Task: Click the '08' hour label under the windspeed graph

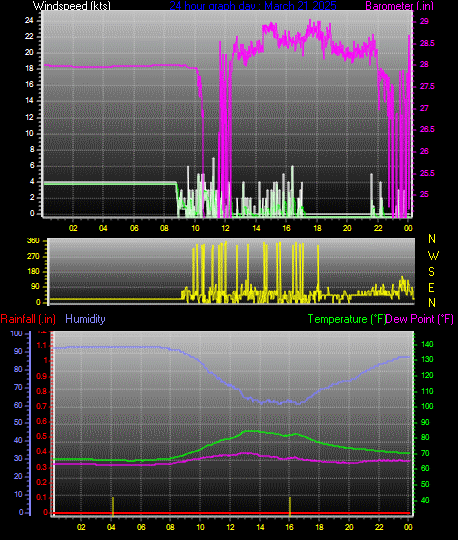Action: 164,228
